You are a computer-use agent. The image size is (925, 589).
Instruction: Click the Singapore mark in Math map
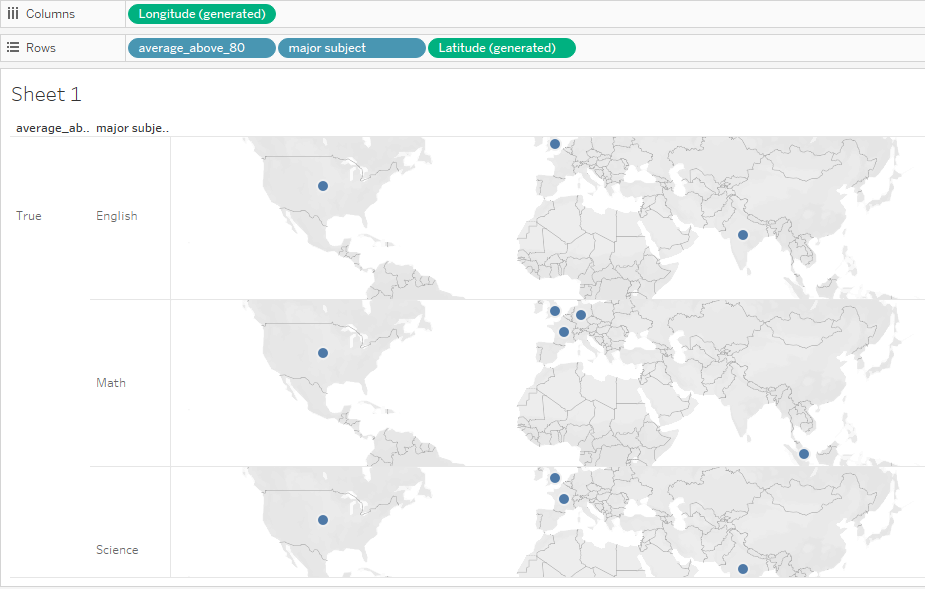pos(804,454)
